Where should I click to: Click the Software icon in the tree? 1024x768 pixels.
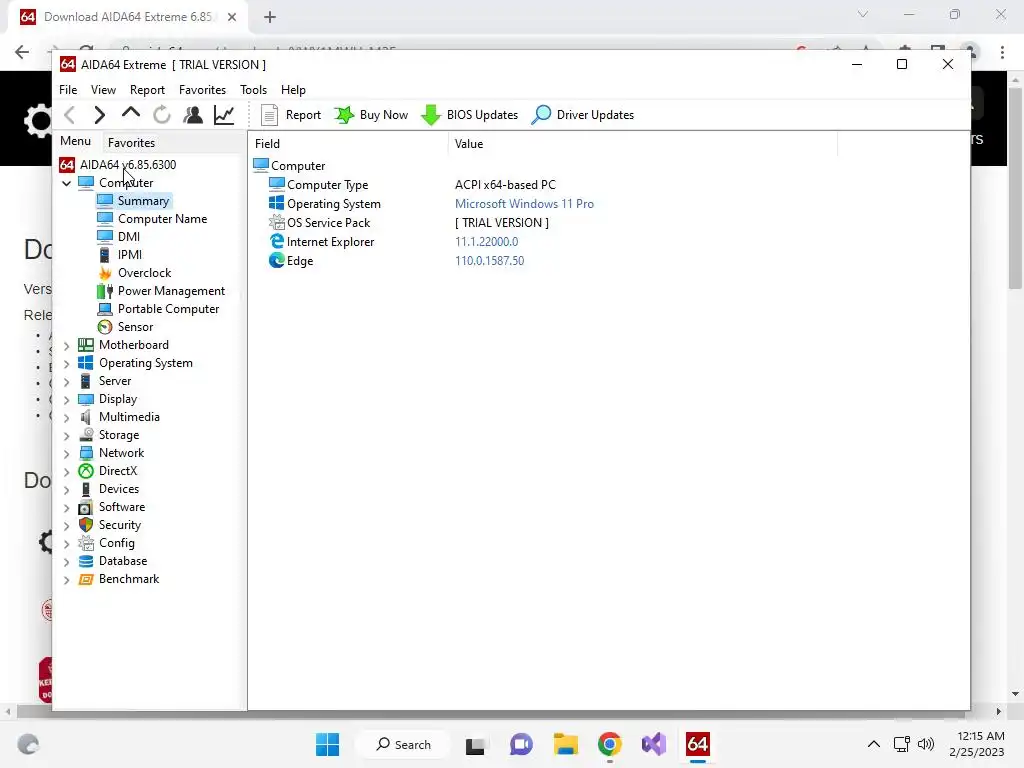click(x=86, y=507)
